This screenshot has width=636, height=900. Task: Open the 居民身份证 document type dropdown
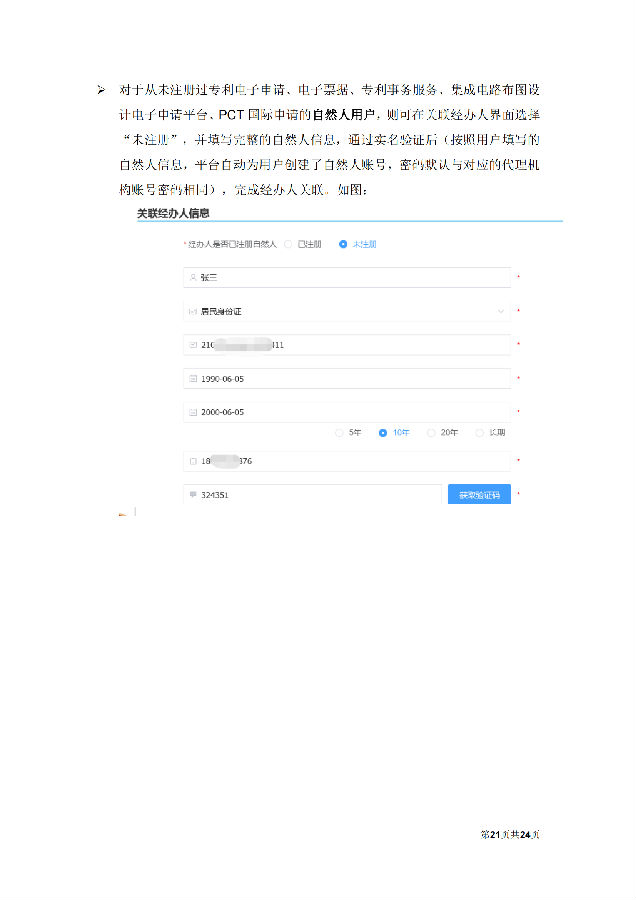point(347,311)
